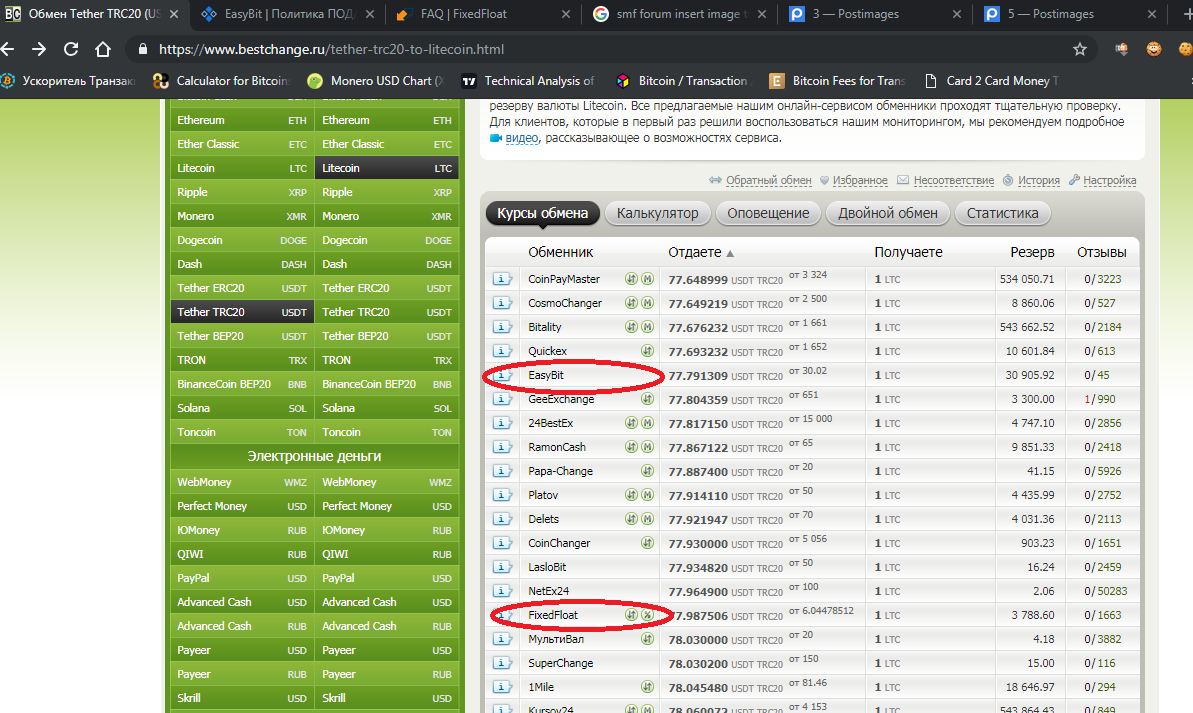
Task: Click the Несоответствие link
Action: [953, 180]
